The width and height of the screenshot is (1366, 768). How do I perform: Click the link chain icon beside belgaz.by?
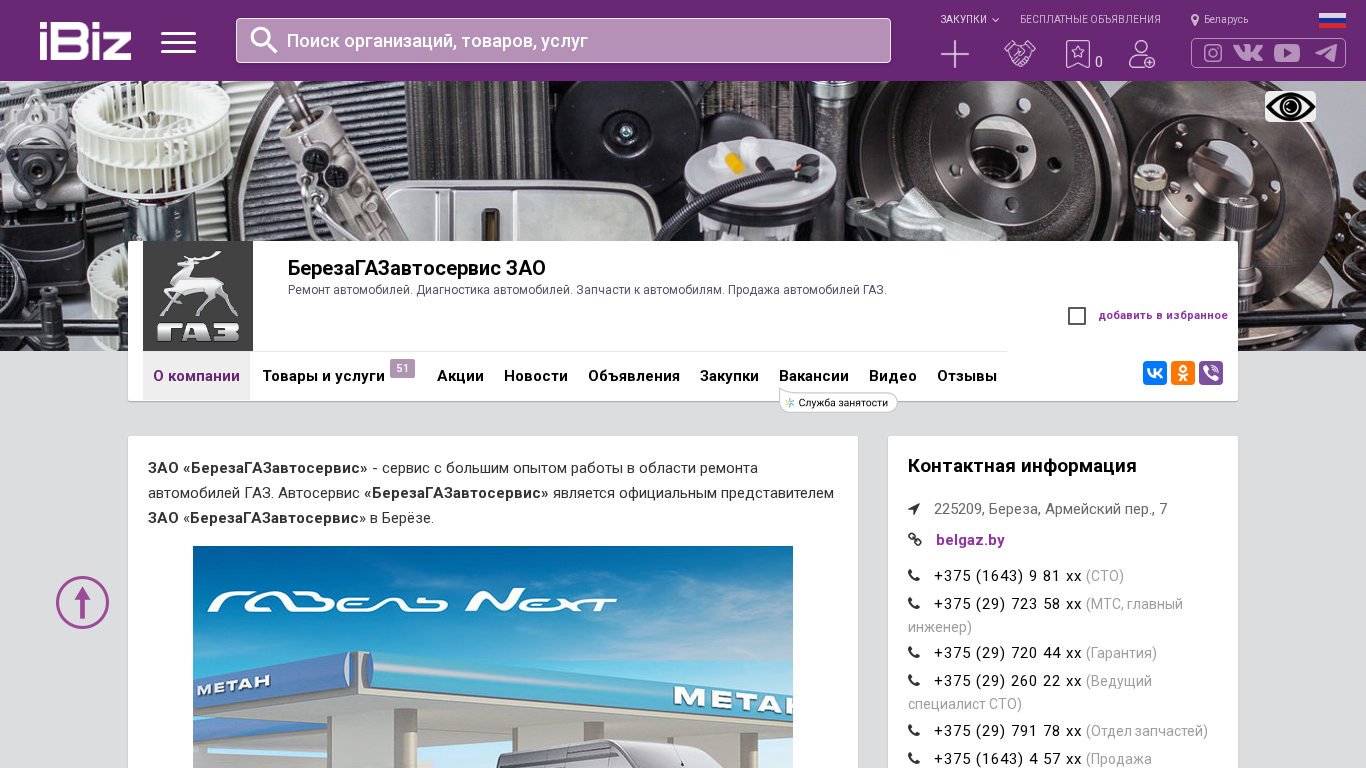(915, 540)
